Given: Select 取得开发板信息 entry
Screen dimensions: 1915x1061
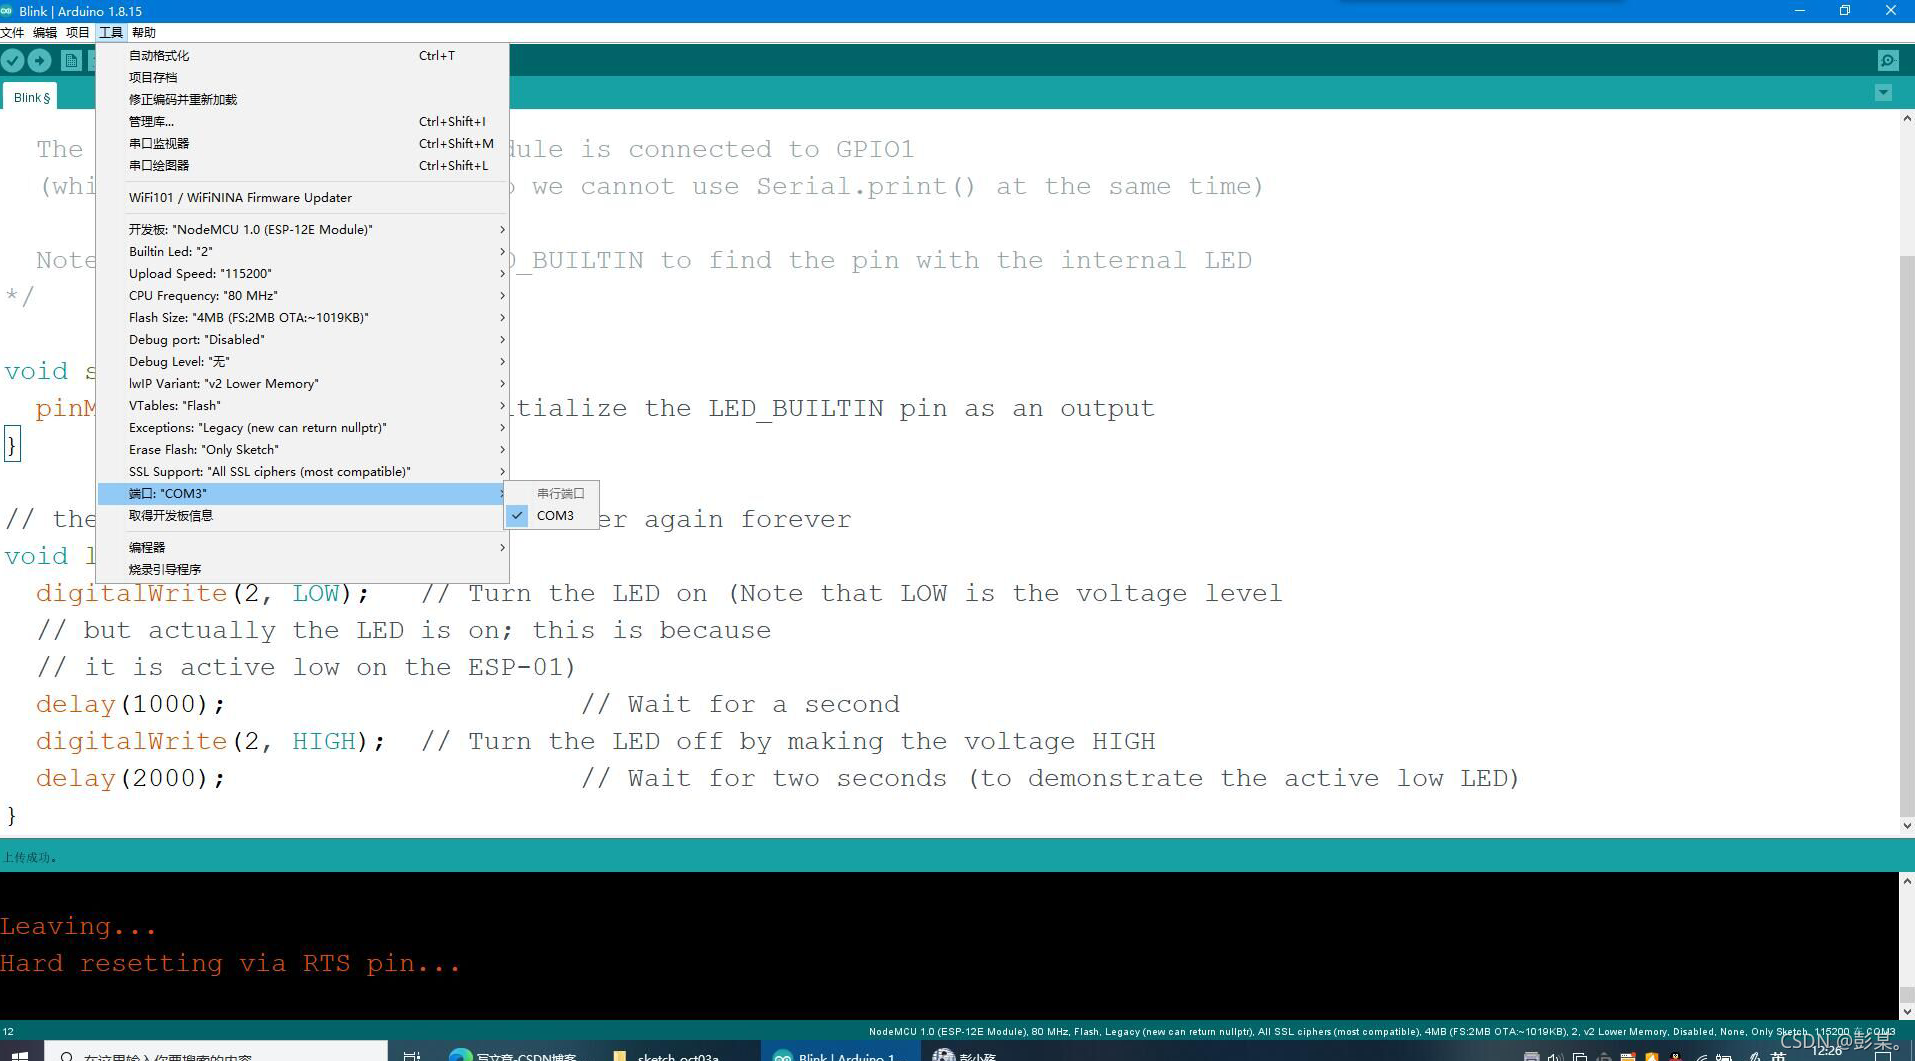Looking at the screenshot, I should [303, 516].
